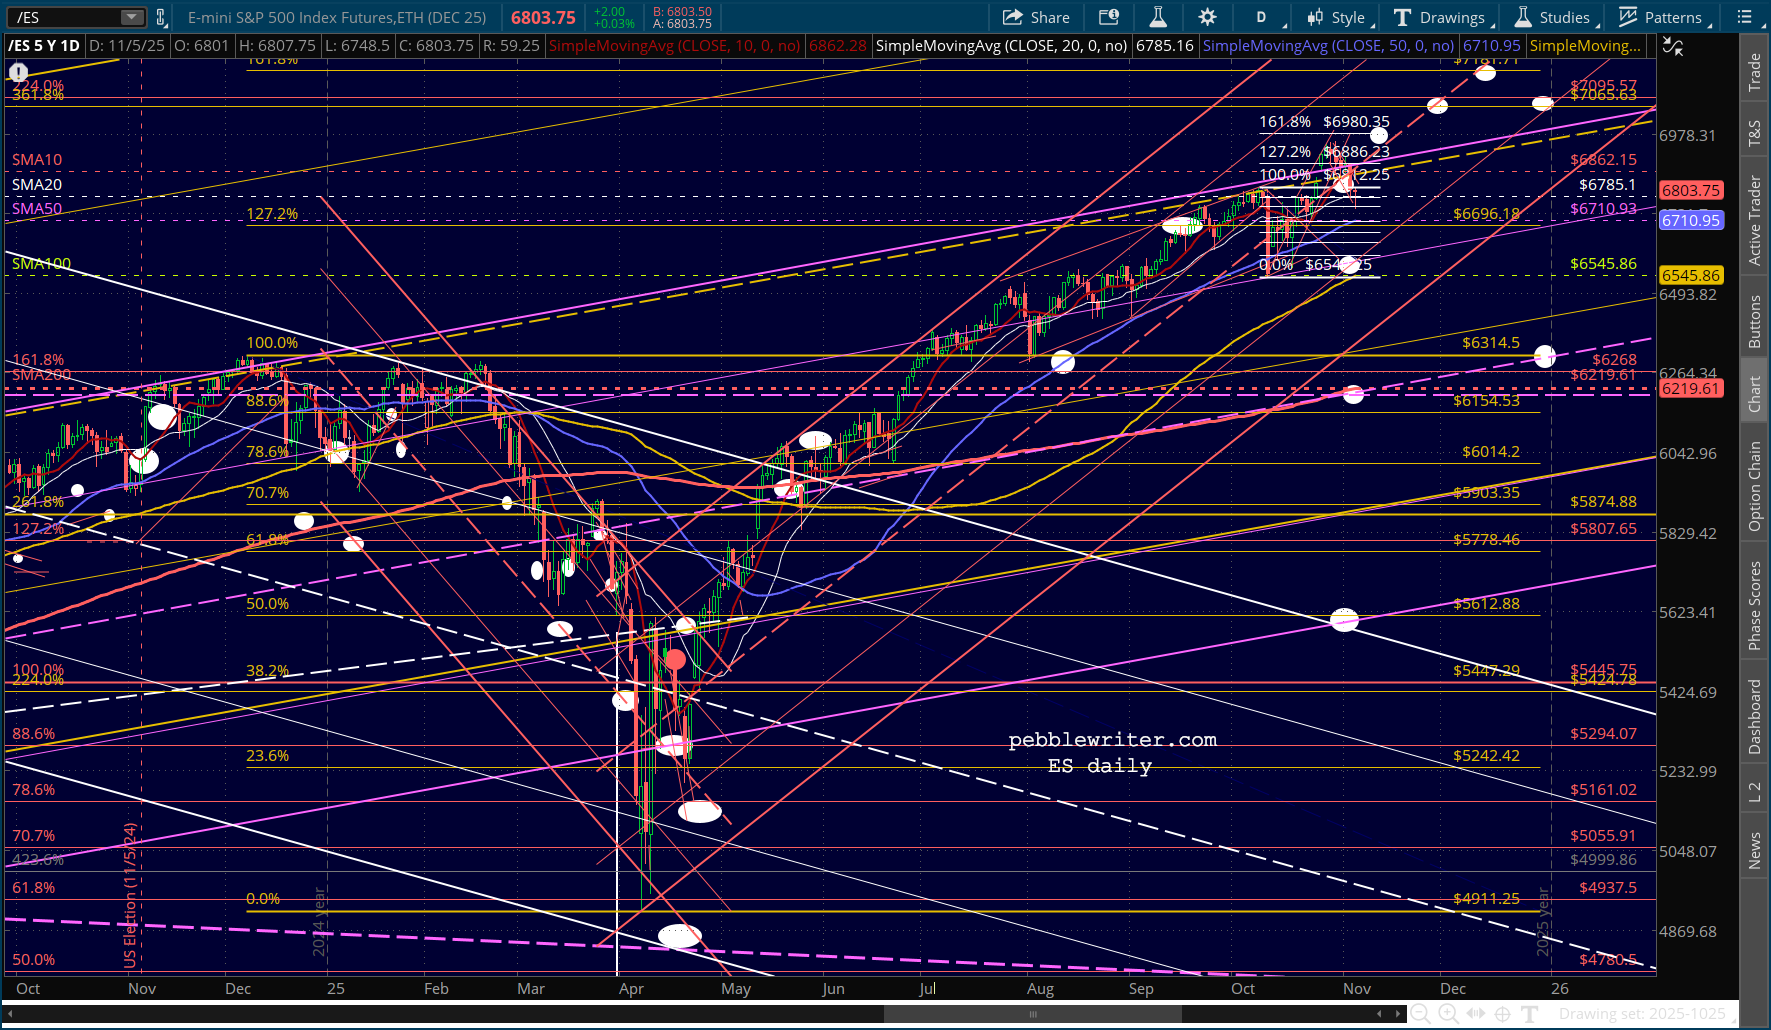Image resolution: width=1771 pixels, height=1030 pixels.
Task: Toggle the chart expand arrows icon
Action: (x=1672, y=46)
